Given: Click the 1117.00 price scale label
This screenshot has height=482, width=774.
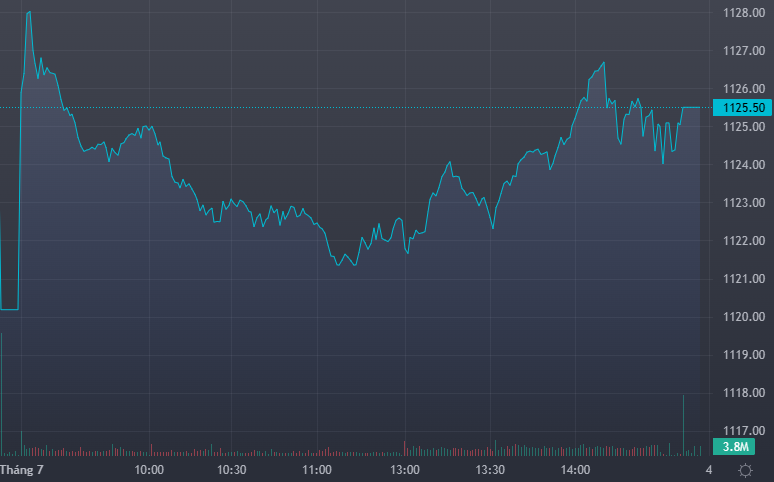Looking at the screenshot, I should [x=742, y=430].
